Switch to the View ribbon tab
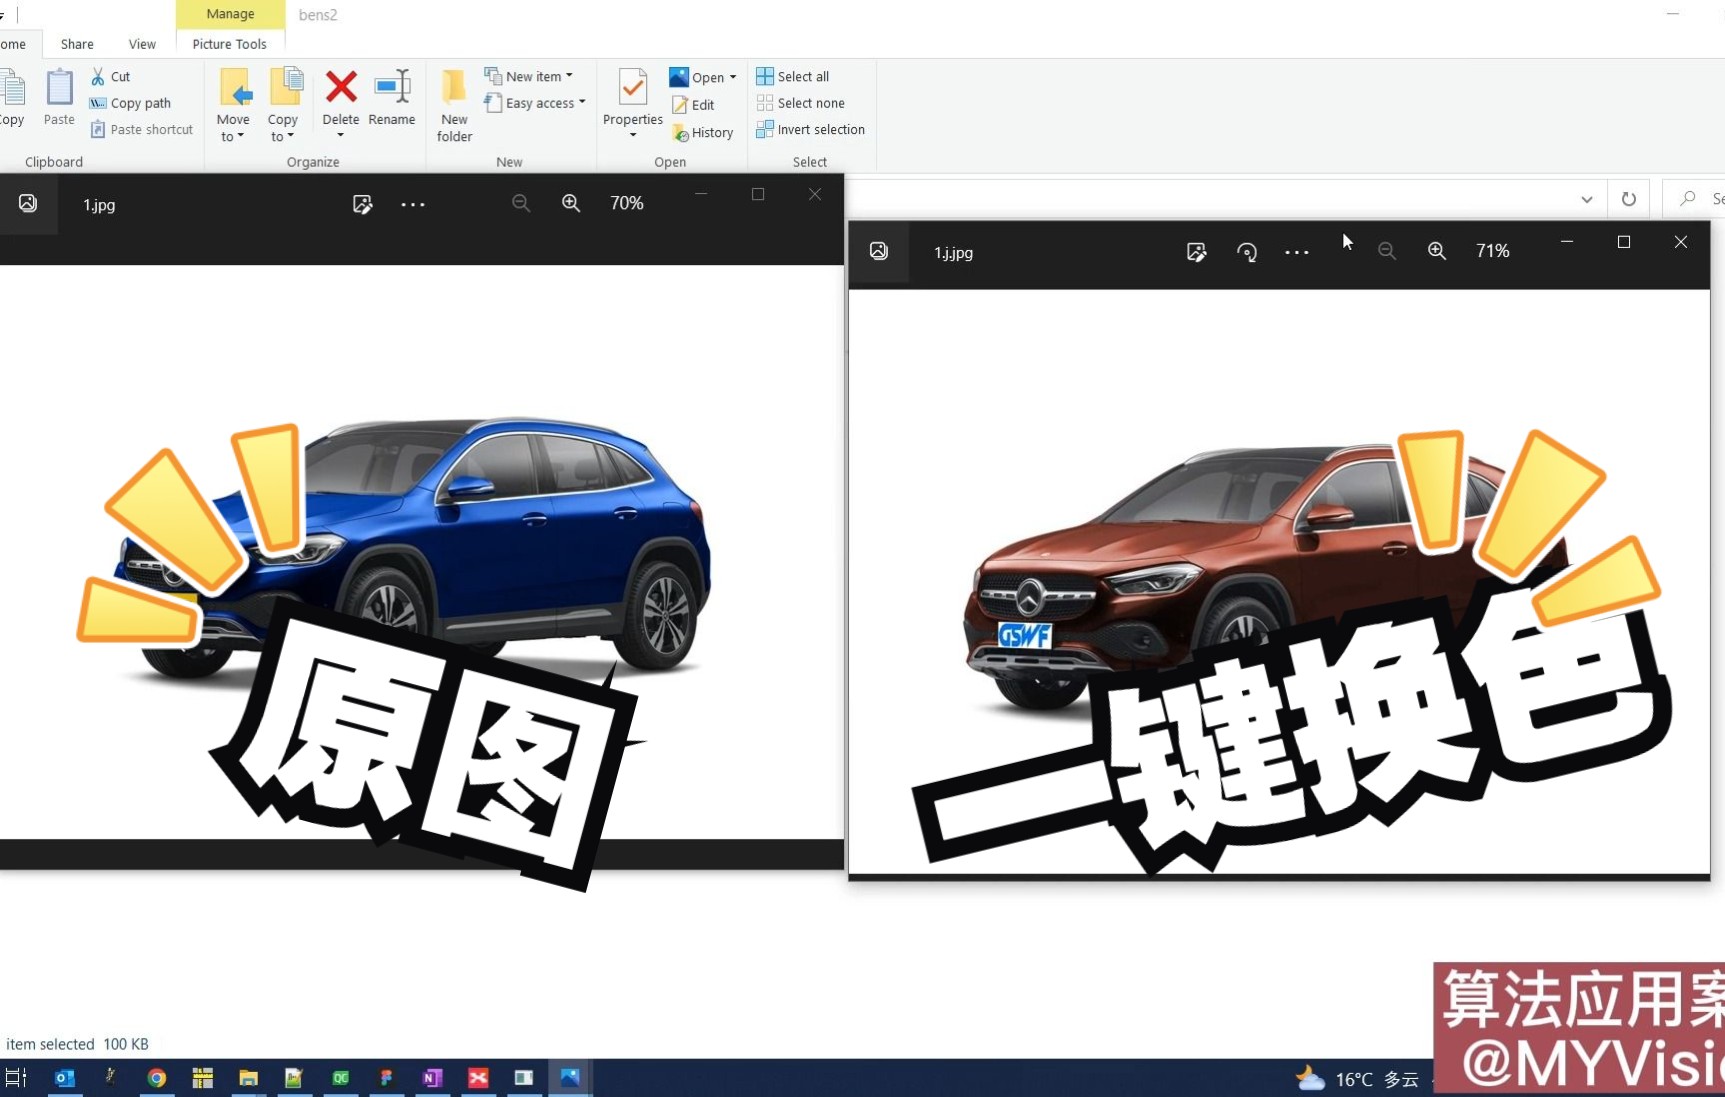 [142, 44]
